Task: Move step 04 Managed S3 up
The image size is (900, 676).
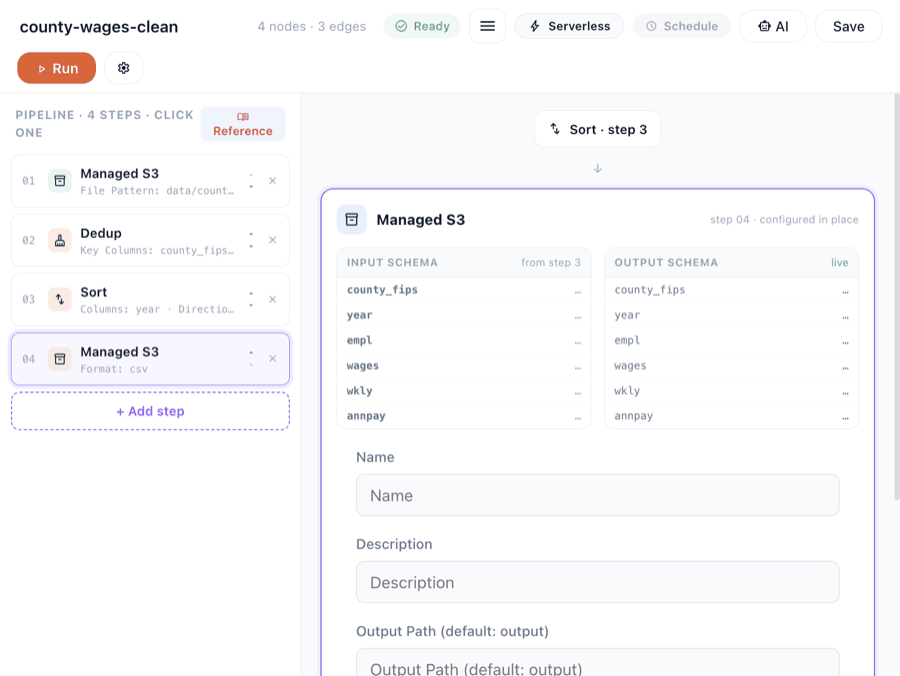Action: pos(251,352)
